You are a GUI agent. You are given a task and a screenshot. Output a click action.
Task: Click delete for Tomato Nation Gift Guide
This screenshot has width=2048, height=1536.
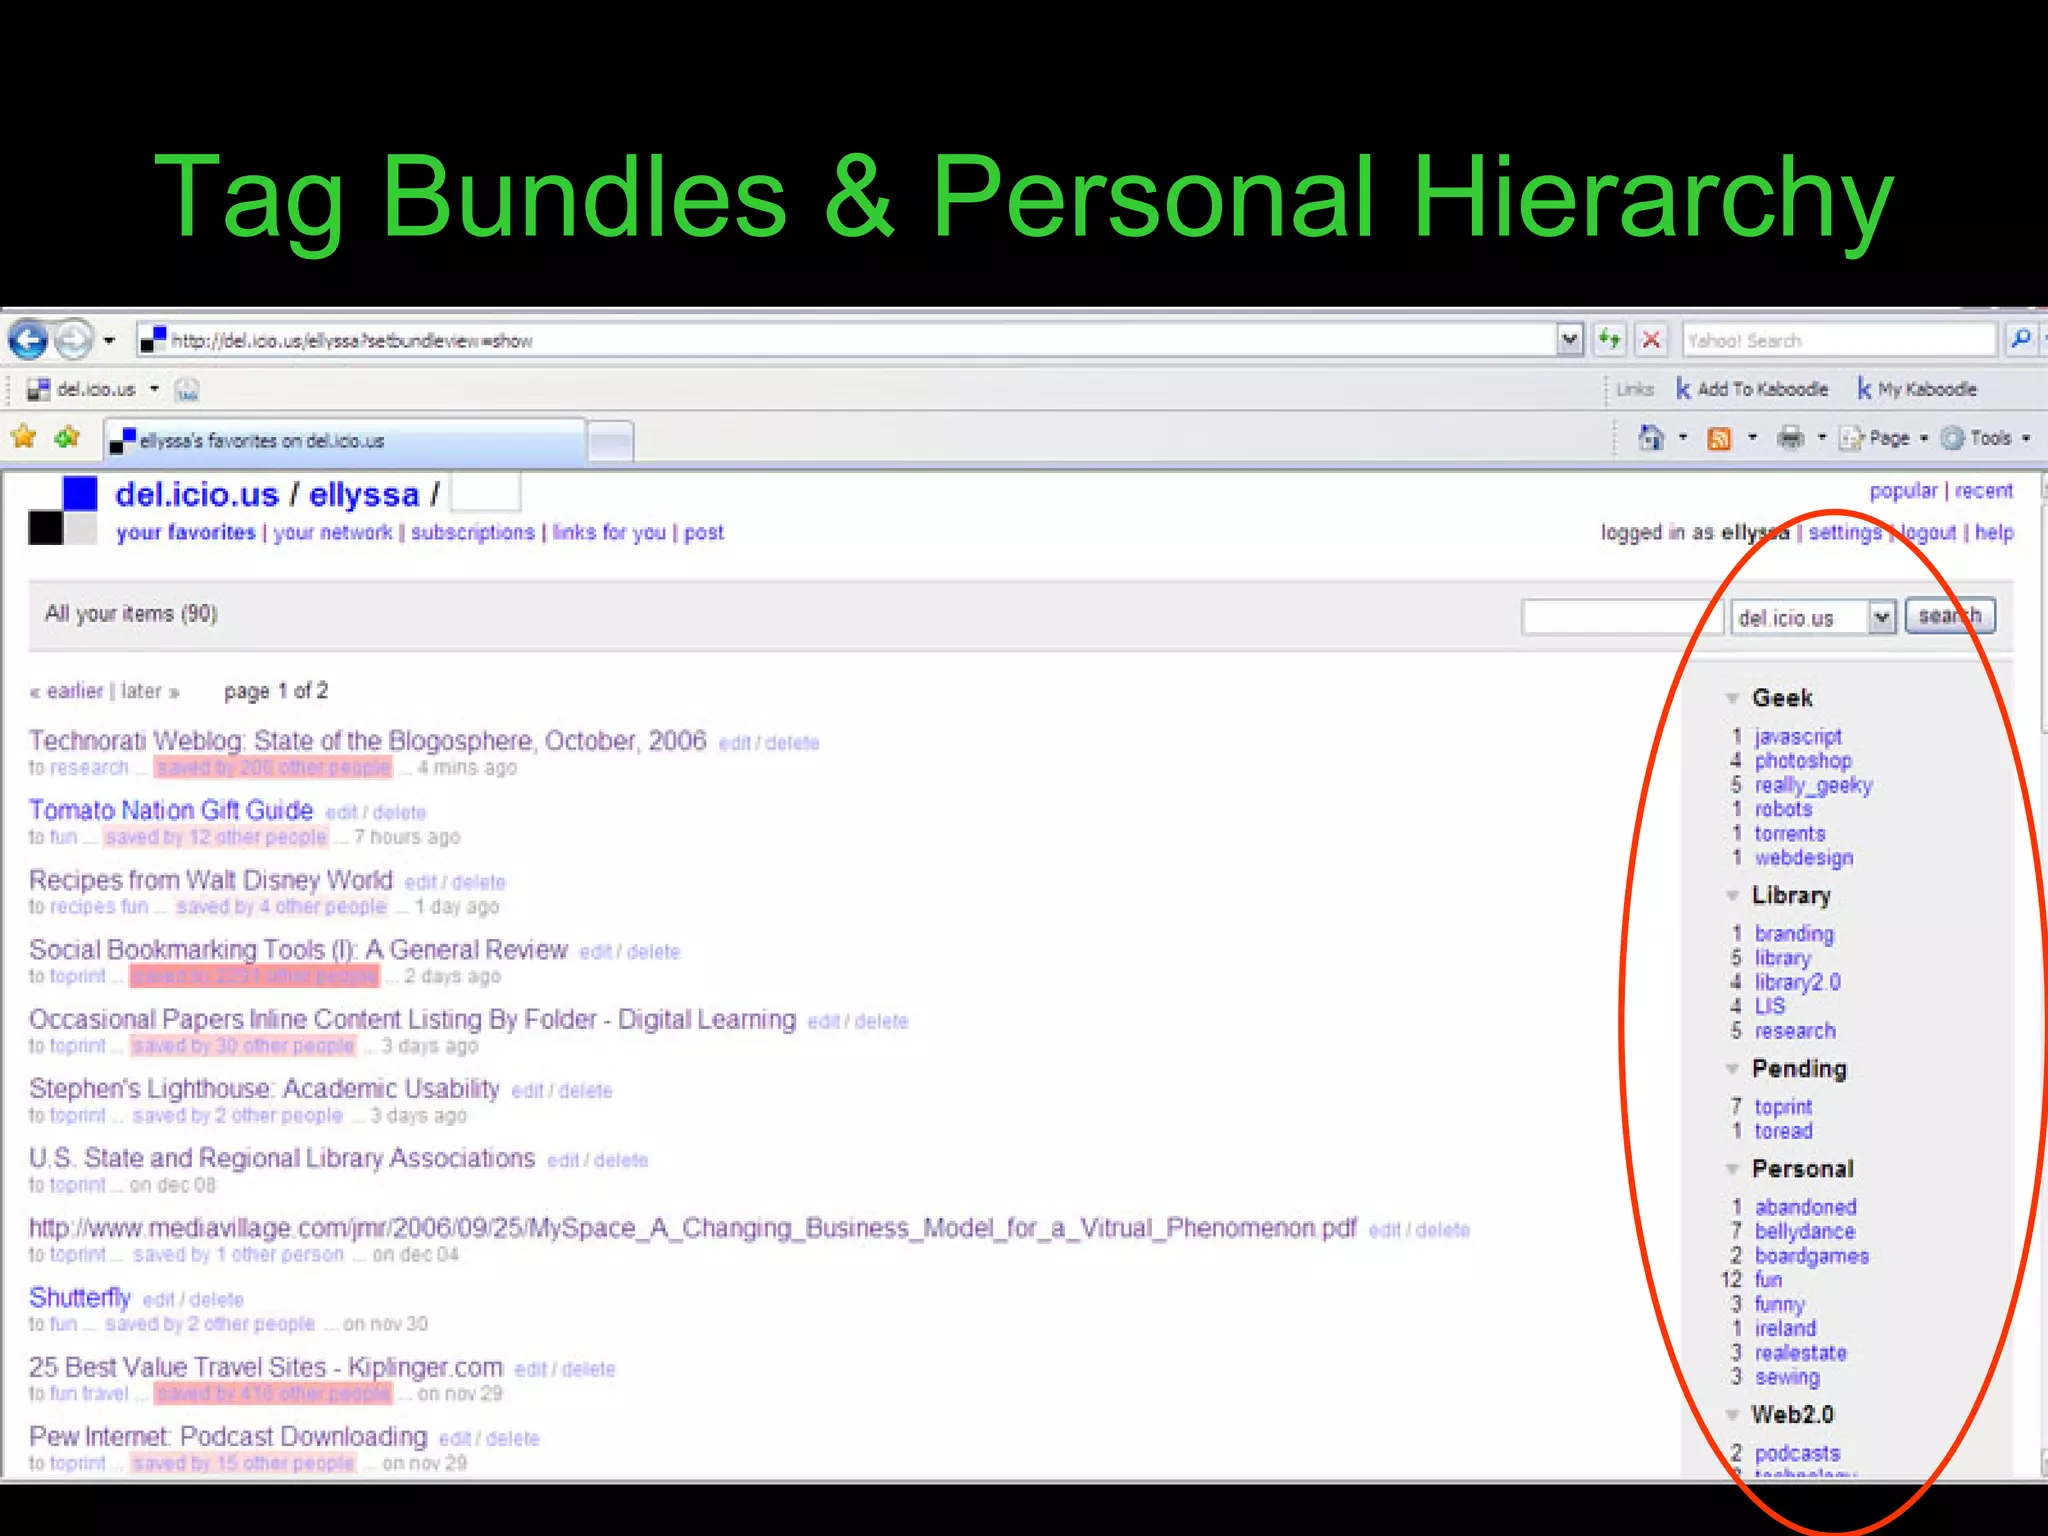click(x=400, y=813)
